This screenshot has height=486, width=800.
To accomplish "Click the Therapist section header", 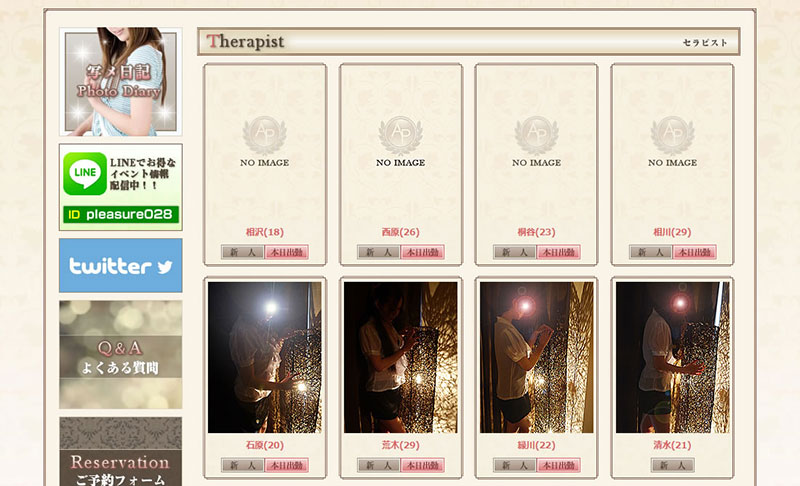I will click(468, 42).
